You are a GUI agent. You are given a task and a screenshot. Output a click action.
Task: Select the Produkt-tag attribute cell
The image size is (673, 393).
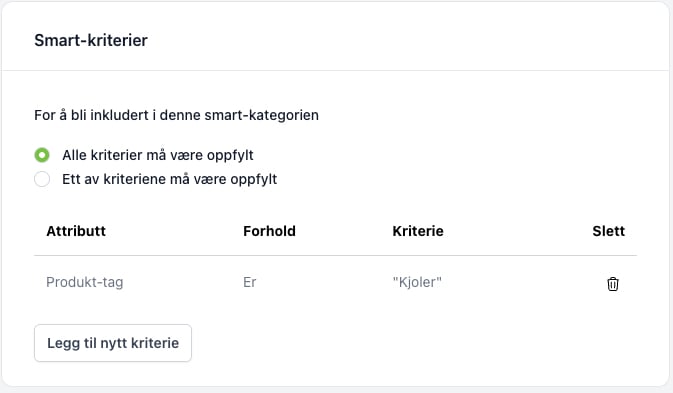[x=85, y=282]
